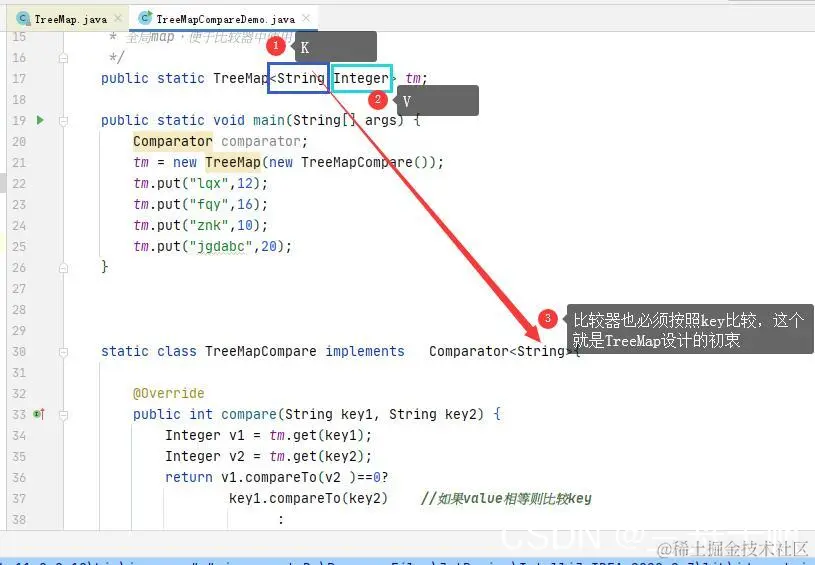815x565 pixels.
Task: Click line number 36 in the gutter
Action: click(x=19, y=478)
